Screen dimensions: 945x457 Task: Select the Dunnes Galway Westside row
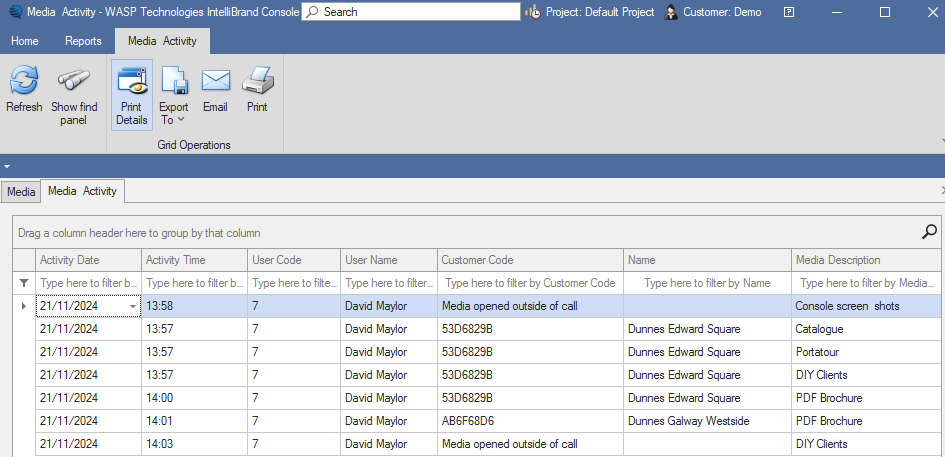688,421
